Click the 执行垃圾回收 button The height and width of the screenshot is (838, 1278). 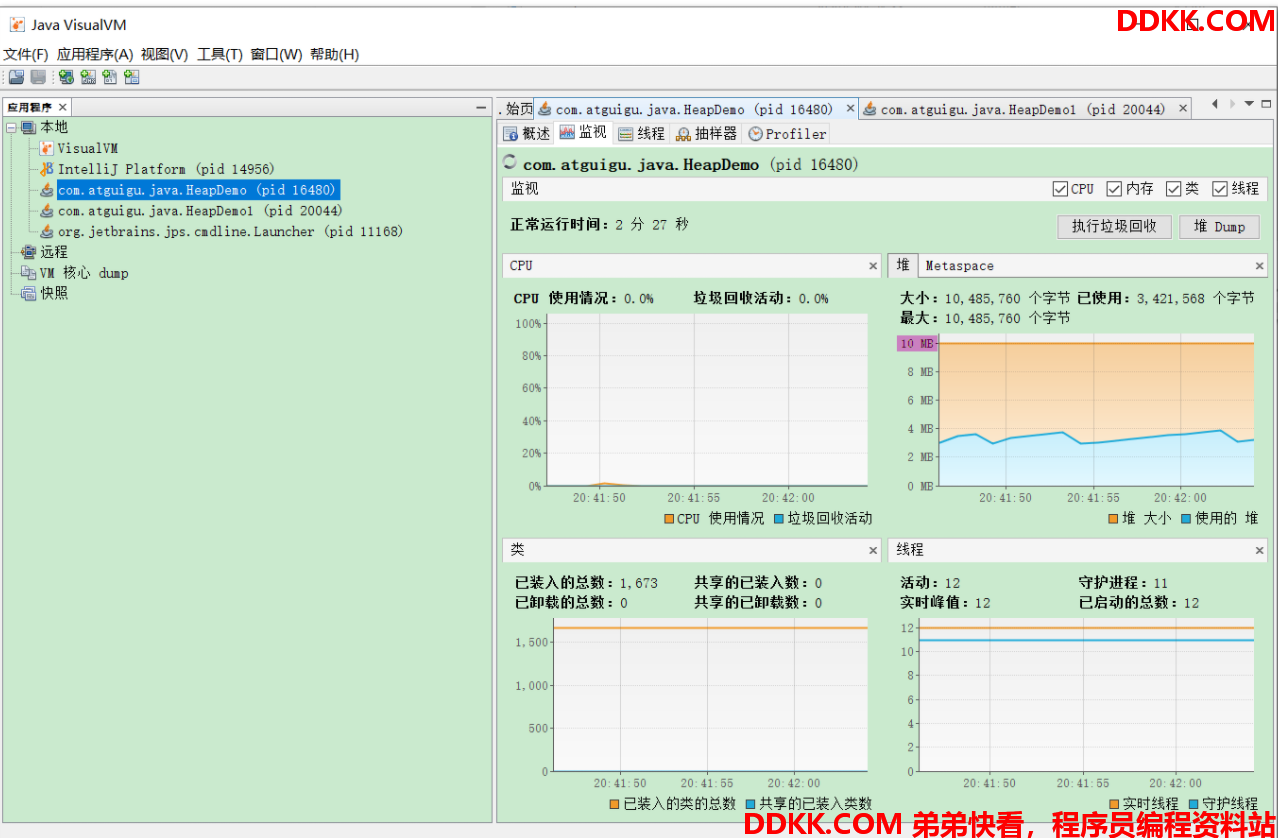coord(1114,227)
